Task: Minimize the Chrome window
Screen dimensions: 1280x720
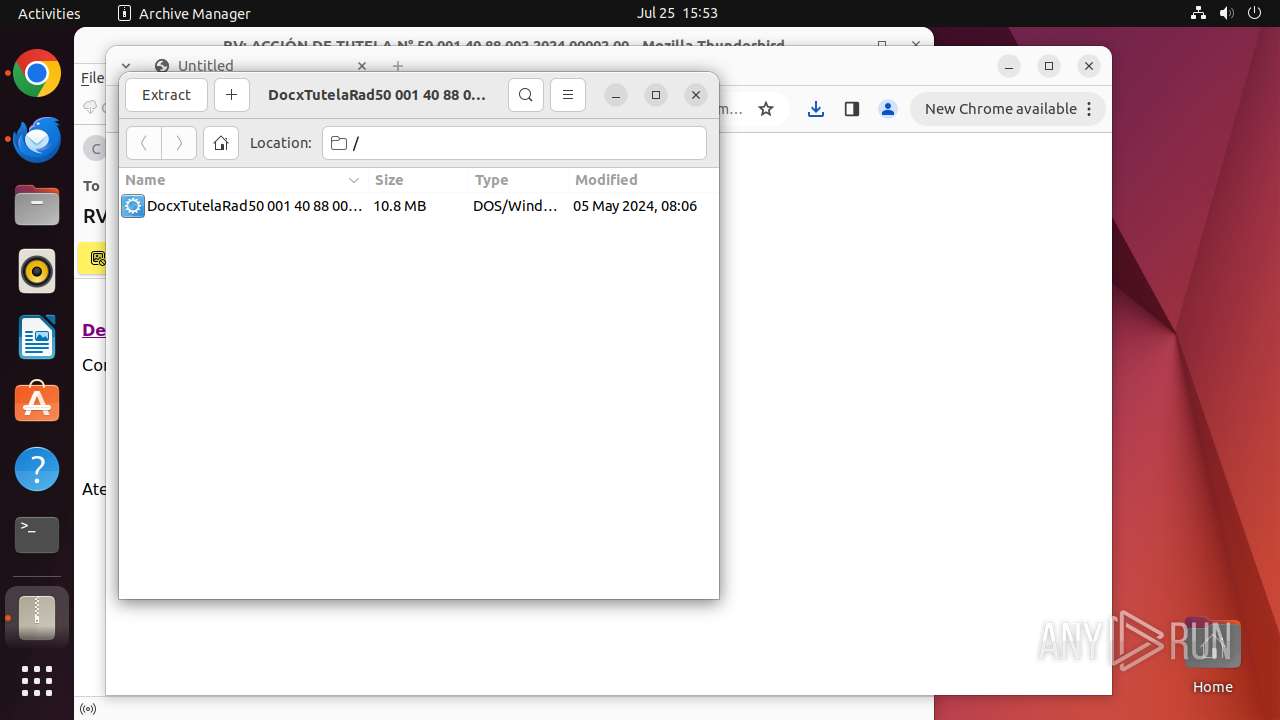Action: point(1009,66)
